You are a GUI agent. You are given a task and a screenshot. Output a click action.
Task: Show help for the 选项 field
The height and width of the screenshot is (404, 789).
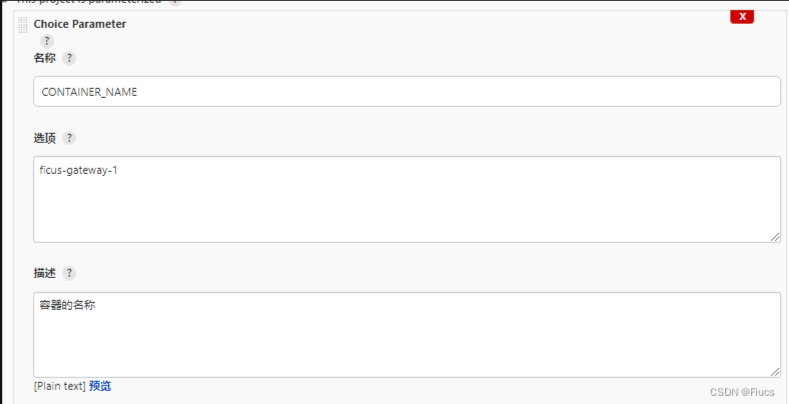(x=69, y=138)
